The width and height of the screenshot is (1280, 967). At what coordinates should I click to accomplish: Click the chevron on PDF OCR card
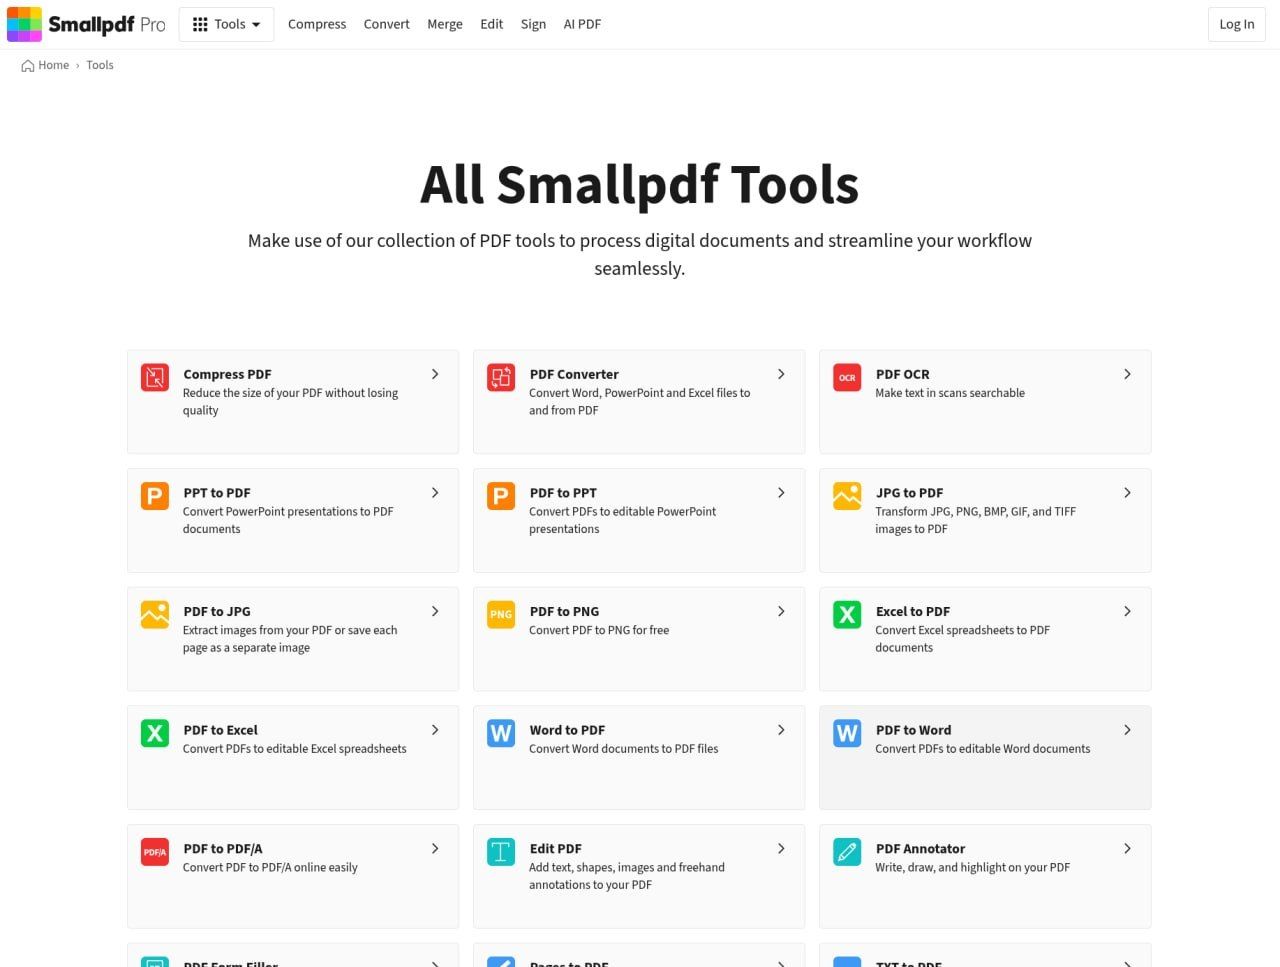(x=1127, y=374)
